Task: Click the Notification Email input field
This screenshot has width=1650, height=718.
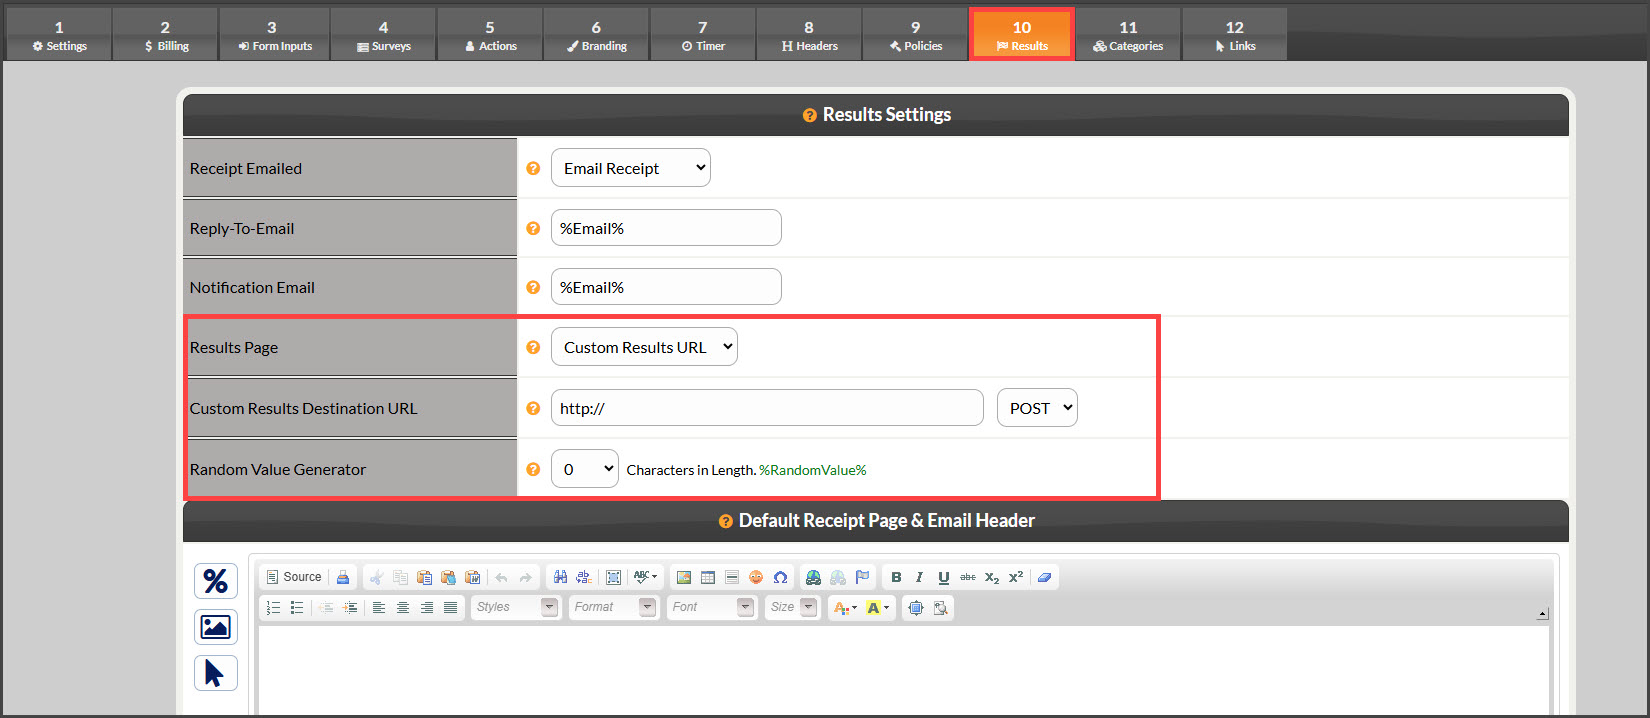Action: (666, 287)
